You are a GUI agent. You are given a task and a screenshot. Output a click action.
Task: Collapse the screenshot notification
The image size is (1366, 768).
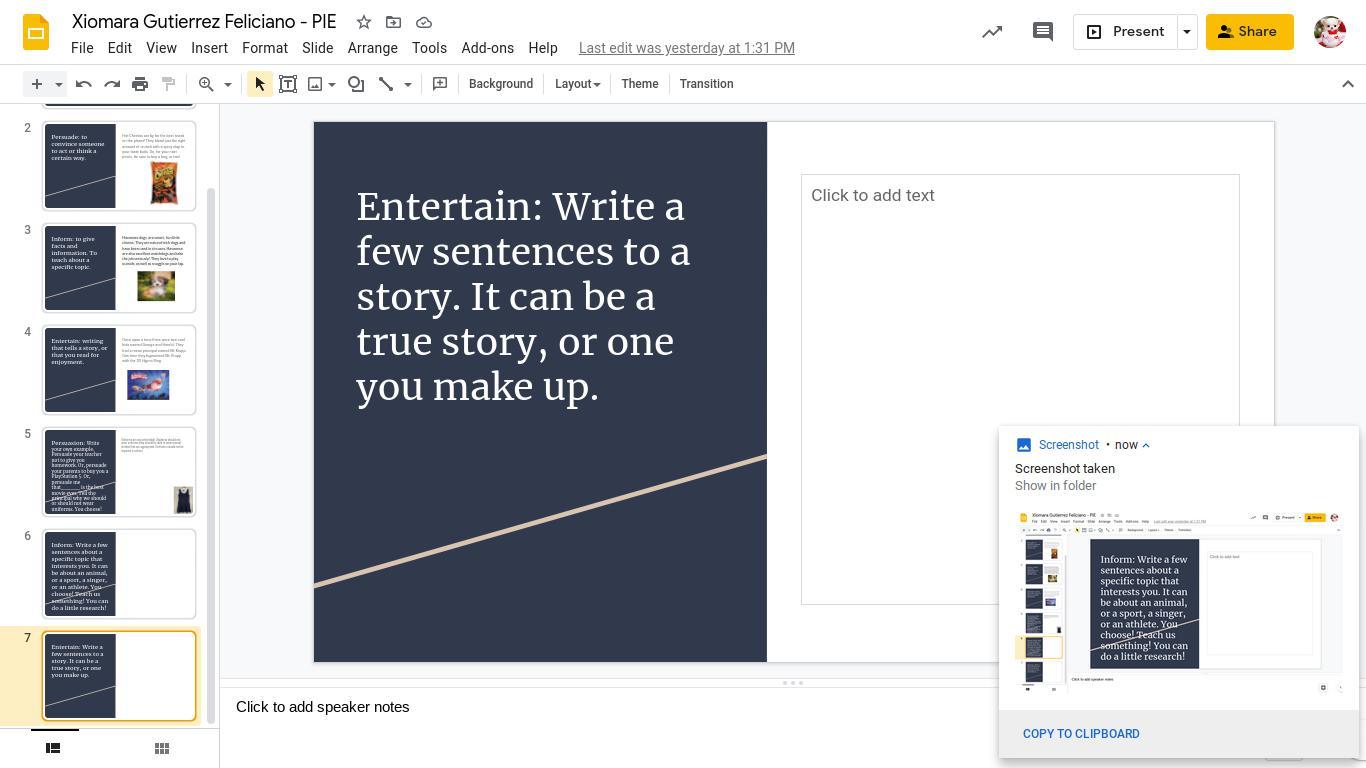pos(1146,445)
